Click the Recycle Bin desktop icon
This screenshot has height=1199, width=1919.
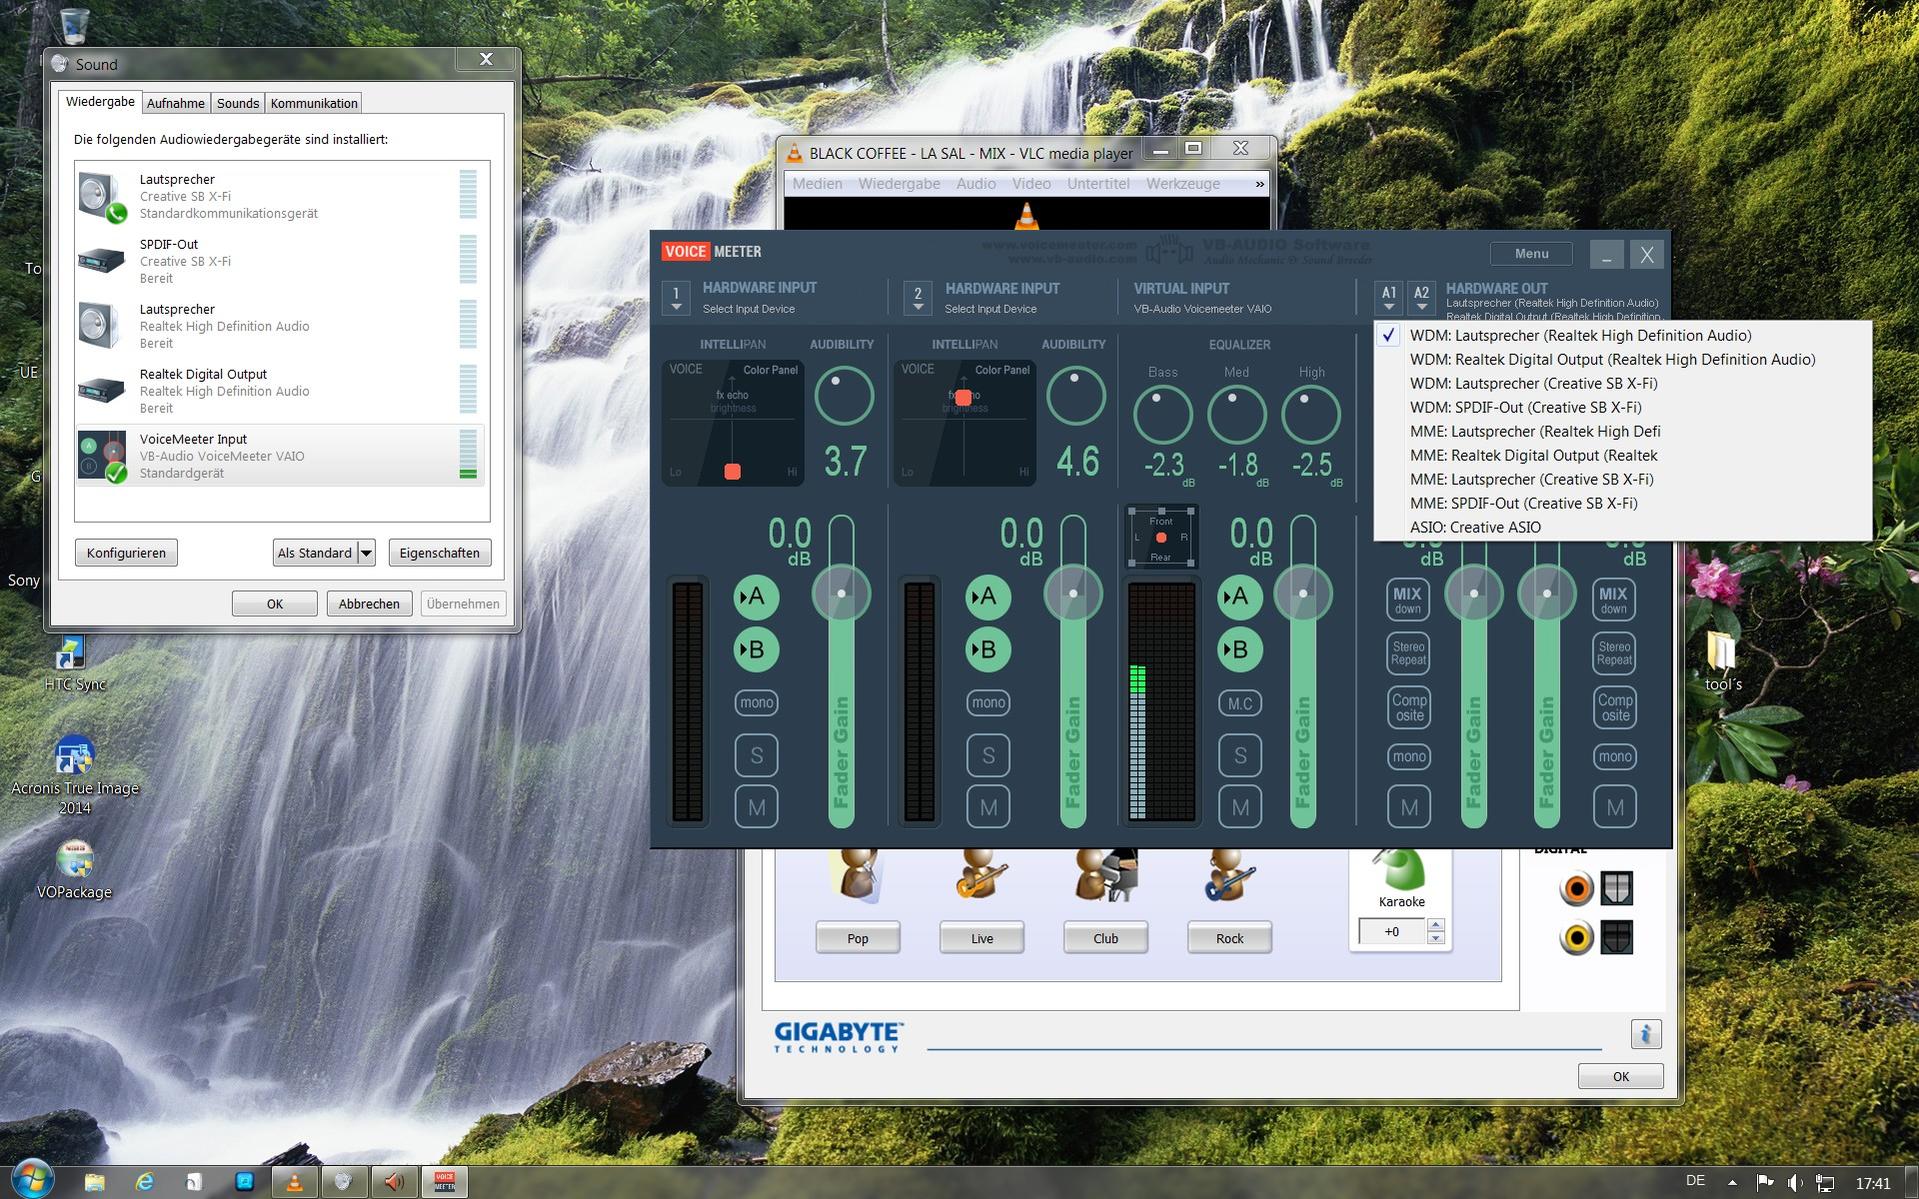click(75, 25)
